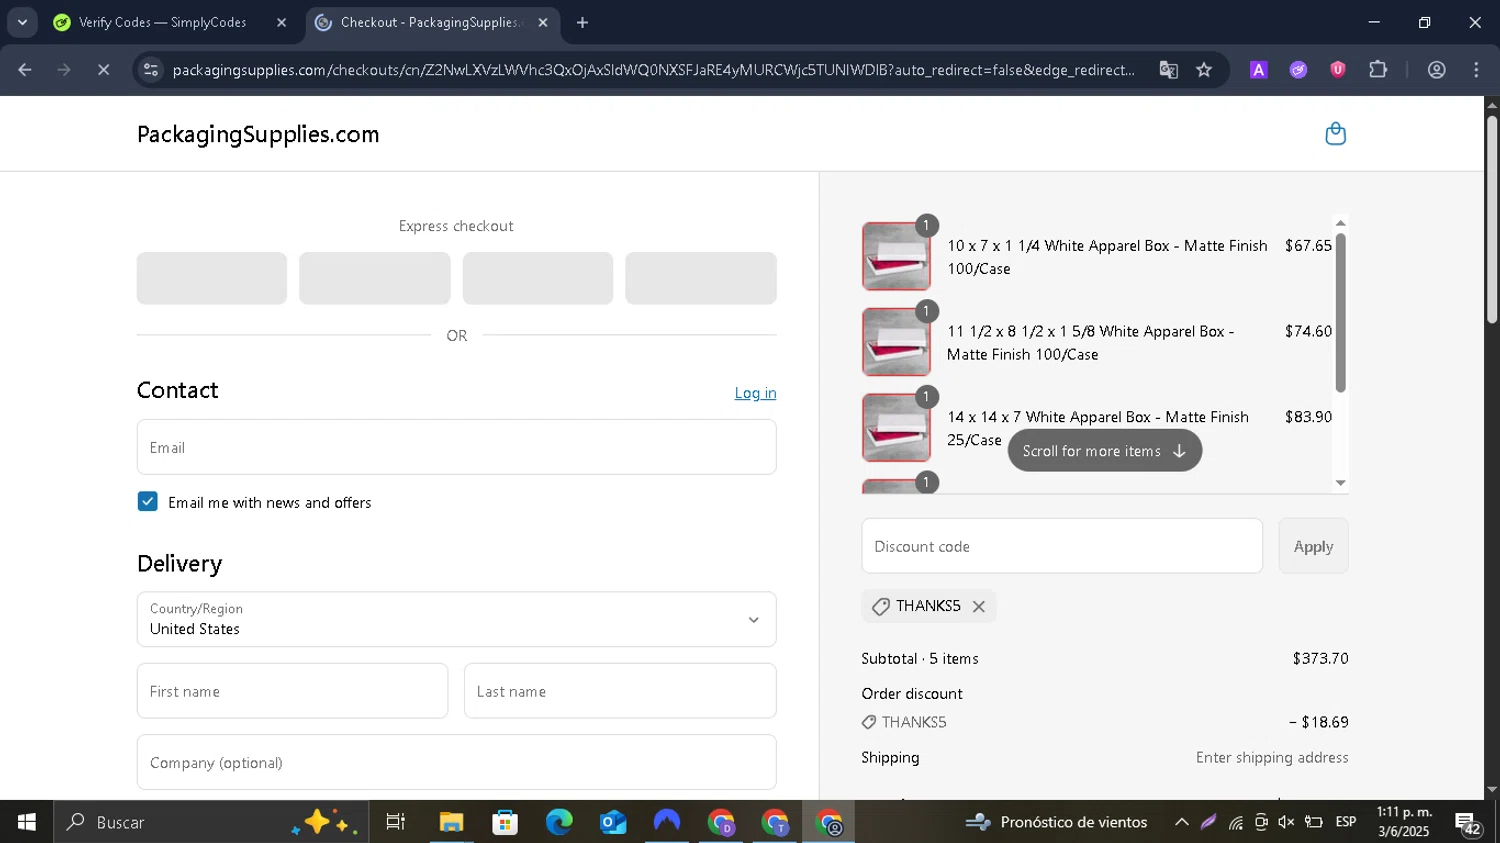1500x843 pixels.
Task: Toggle Email me with news and offers
Action: 148,502
